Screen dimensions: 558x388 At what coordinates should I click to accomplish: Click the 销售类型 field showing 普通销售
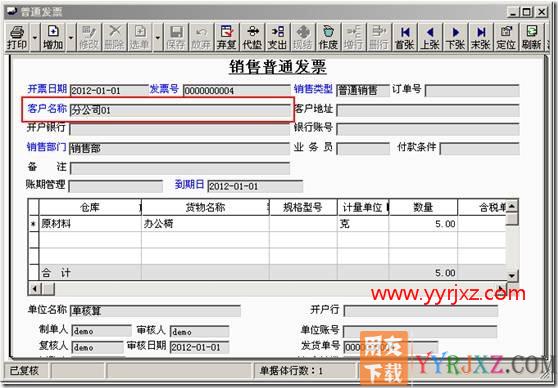pyautogui.click(x=363, y=90)
